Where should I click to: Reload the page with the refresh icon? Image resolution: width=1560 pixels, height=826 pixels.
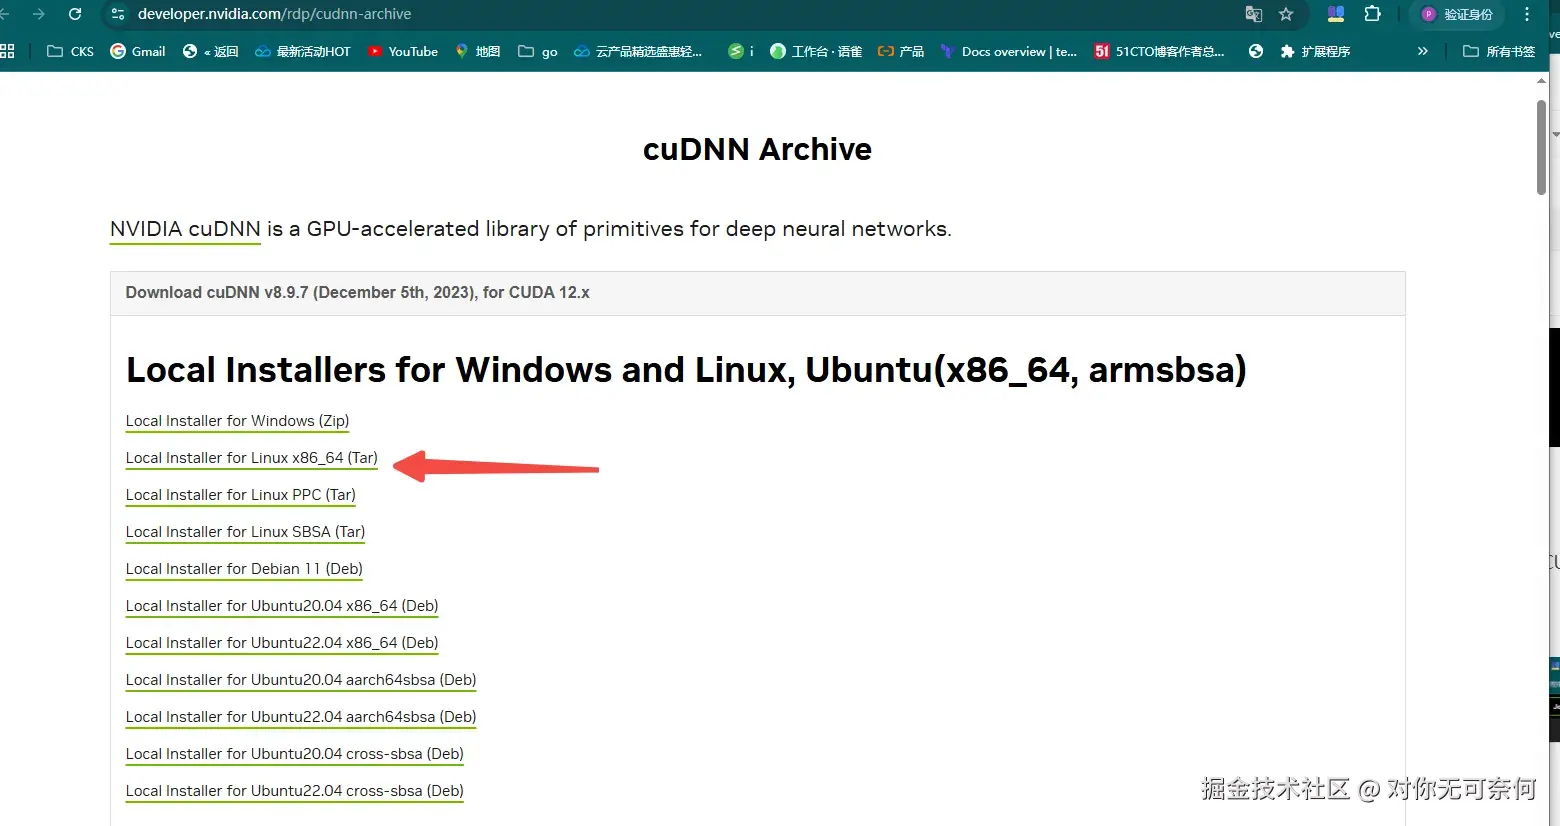[x=75, y=14]
